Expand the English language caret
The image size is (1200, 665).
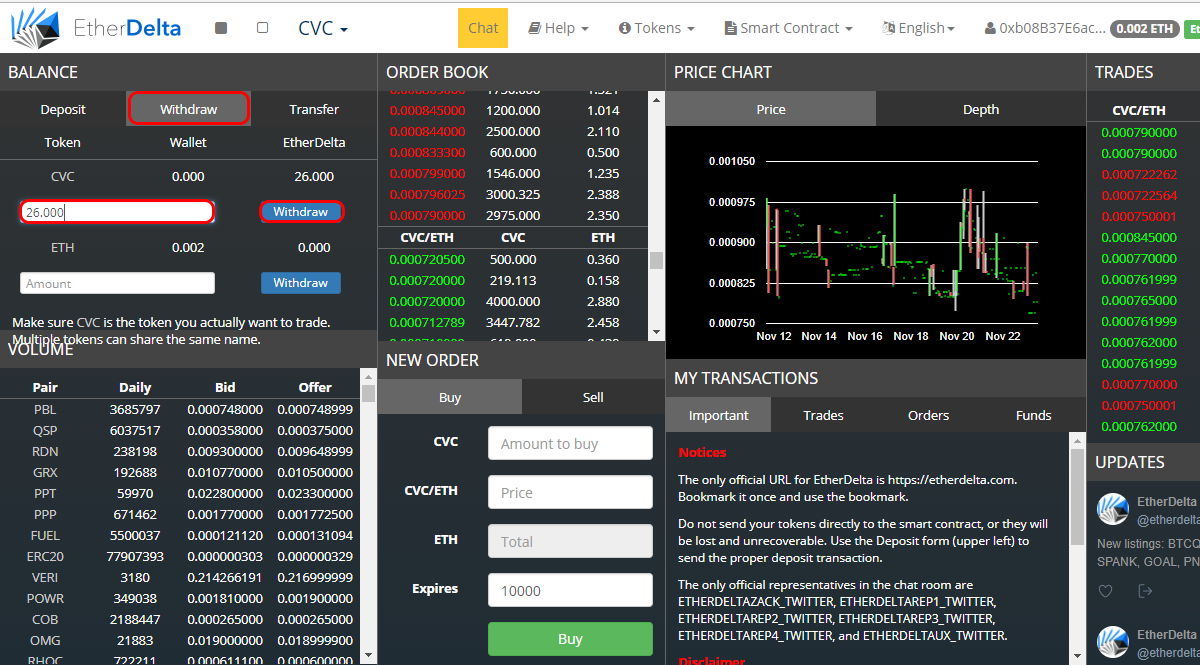951,29
